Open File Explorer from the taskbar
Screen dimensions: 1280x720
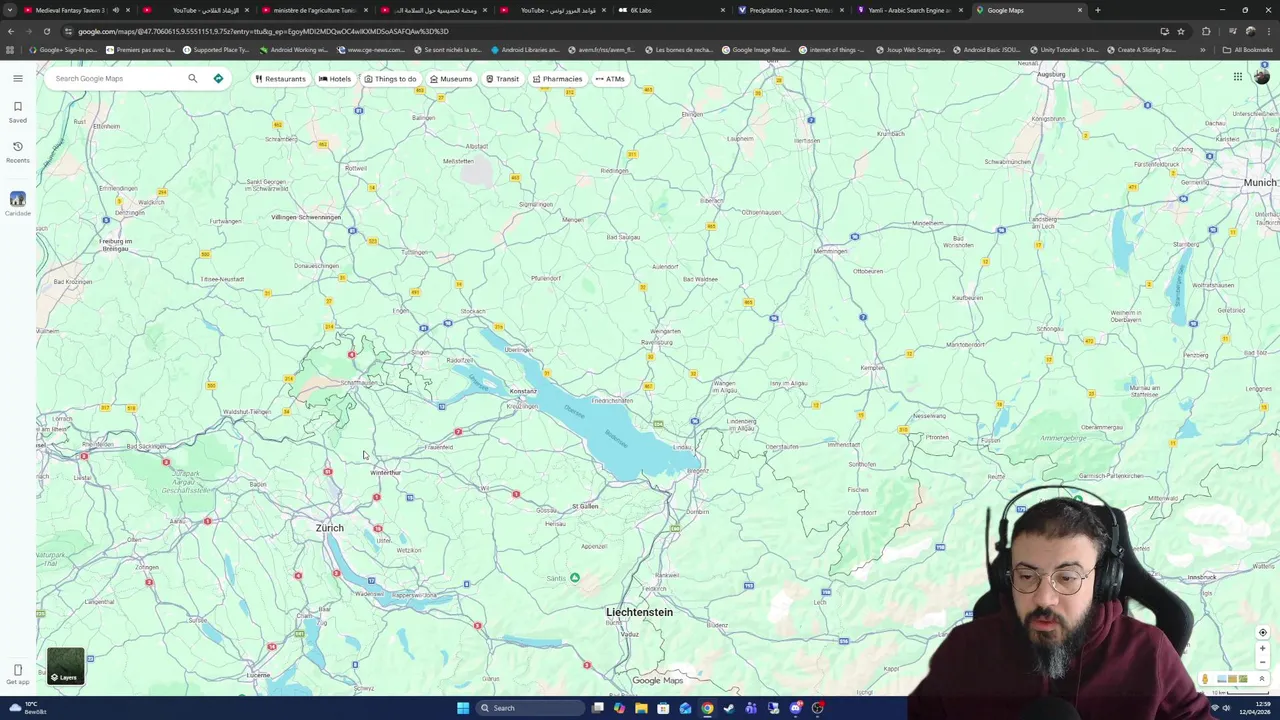coord(641,708)
